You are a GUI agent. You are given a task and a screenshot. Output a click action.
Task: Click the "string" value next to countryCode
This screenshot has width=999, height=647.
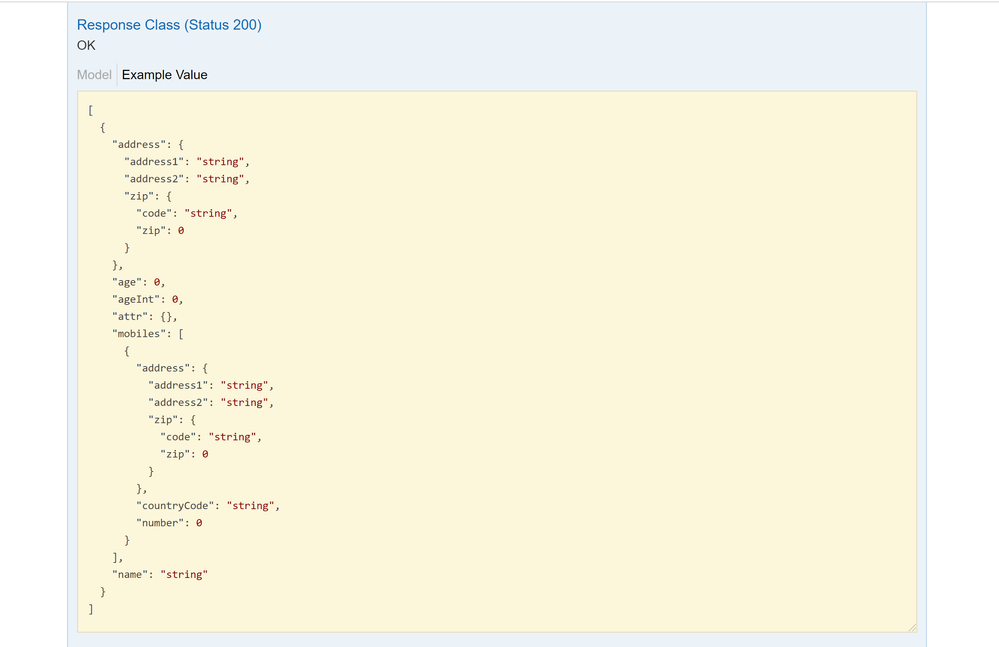pos(252,506)
